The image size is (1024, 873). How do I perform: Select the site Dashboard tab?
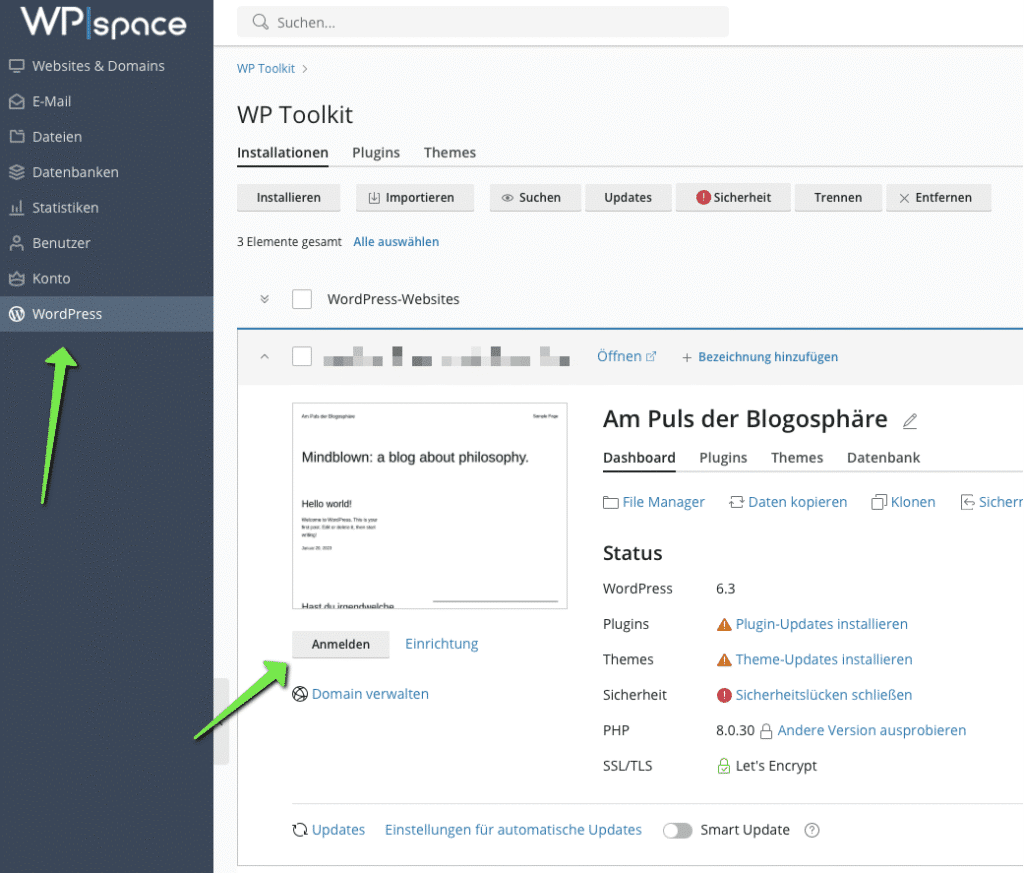tap(639, 458)
